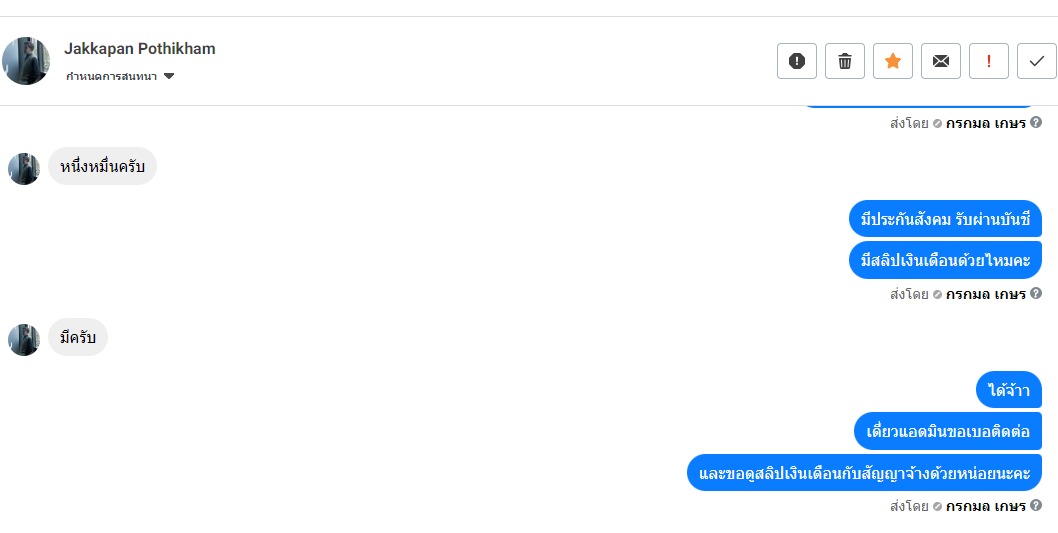Select the "มีครับ" message bubble
This screenshot has height=533, width=1058.
pos(78,337)
